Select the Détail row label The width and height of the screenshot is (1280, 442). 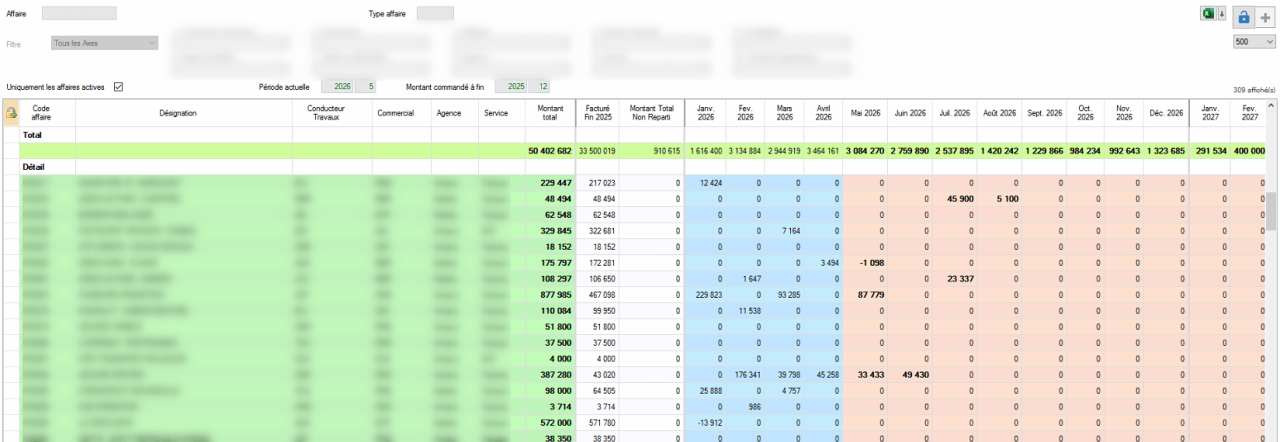[34, 167]
